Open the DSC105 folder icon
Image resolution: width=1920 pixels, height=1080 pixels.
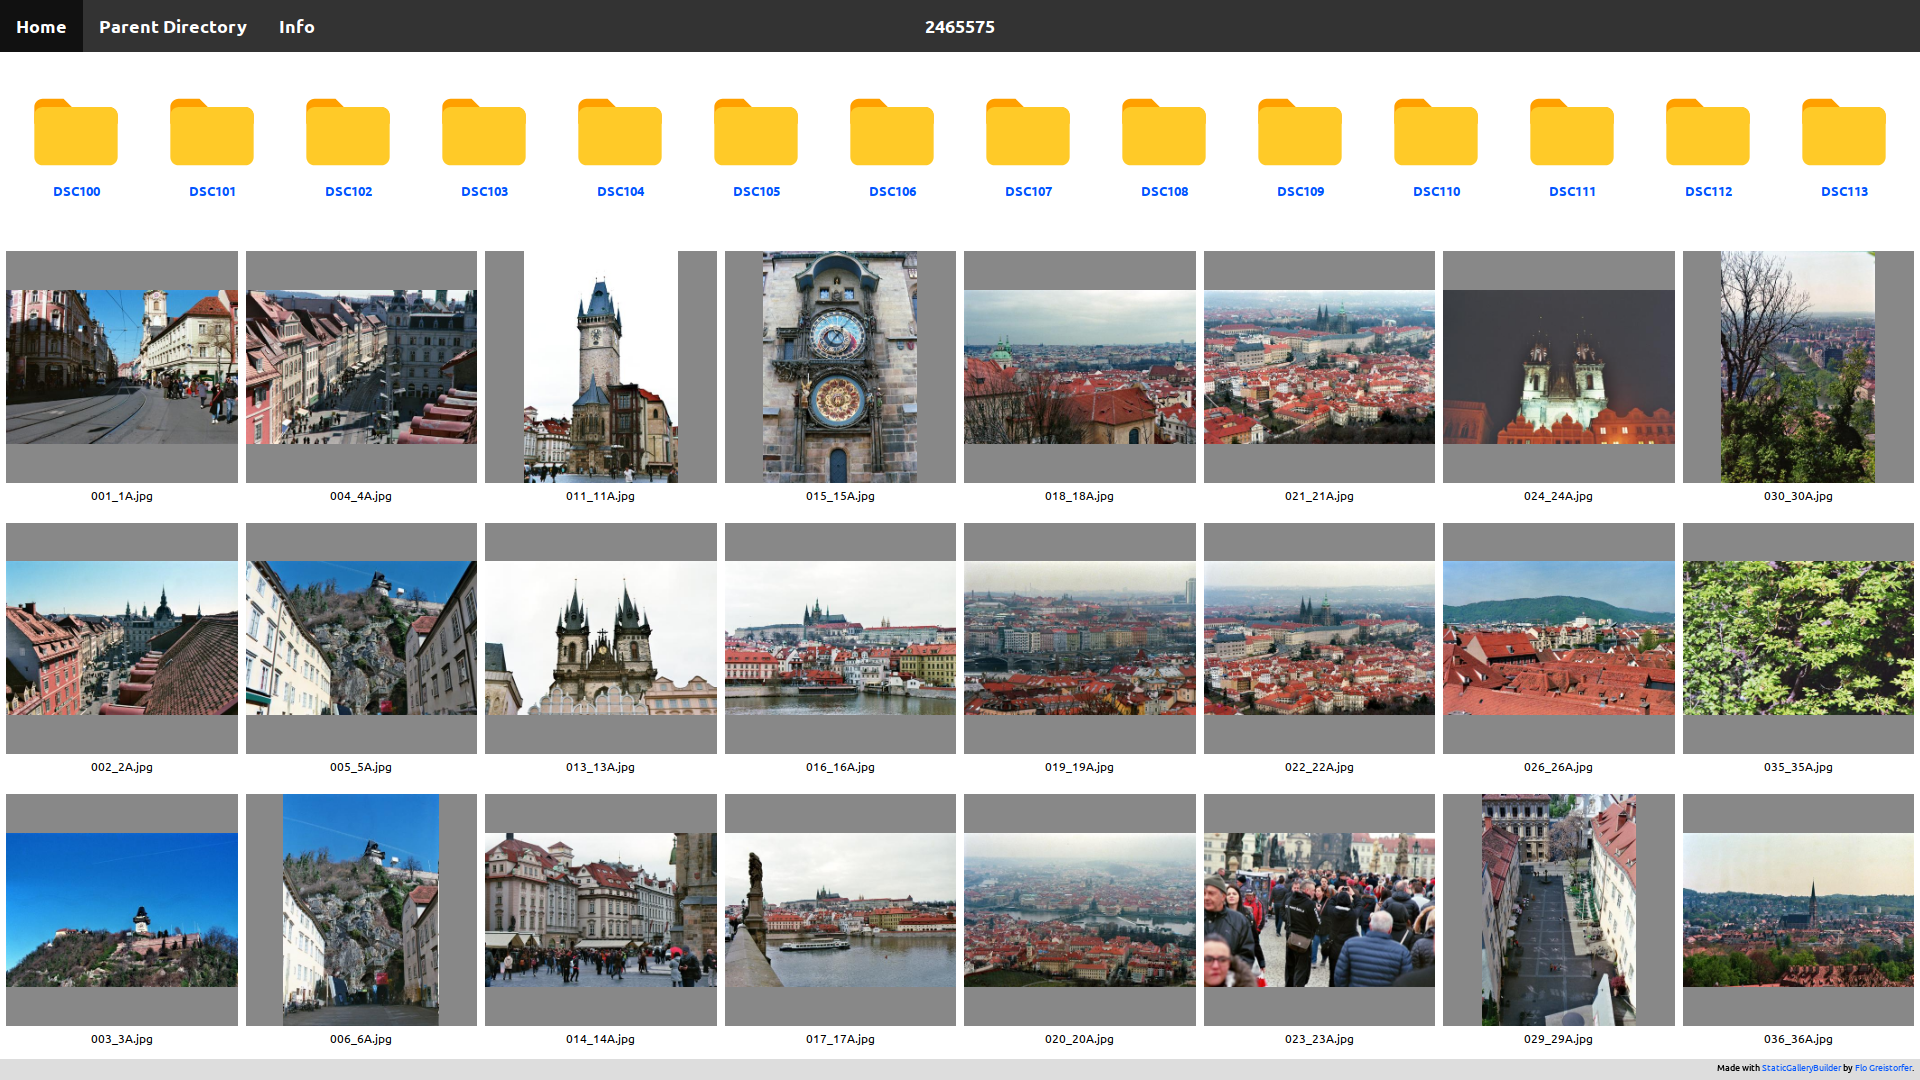(755, 131)
